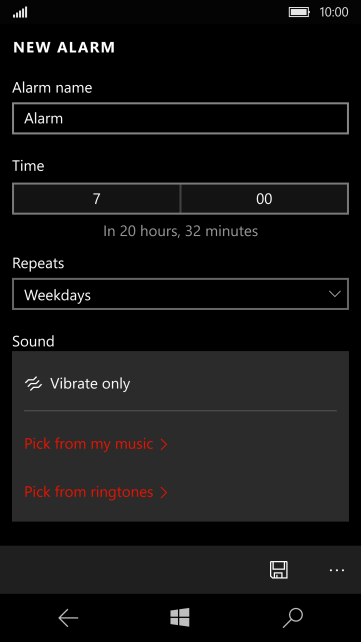Select the minutes field showing 00
Viewport: 361px width, 642px height.
264,199
